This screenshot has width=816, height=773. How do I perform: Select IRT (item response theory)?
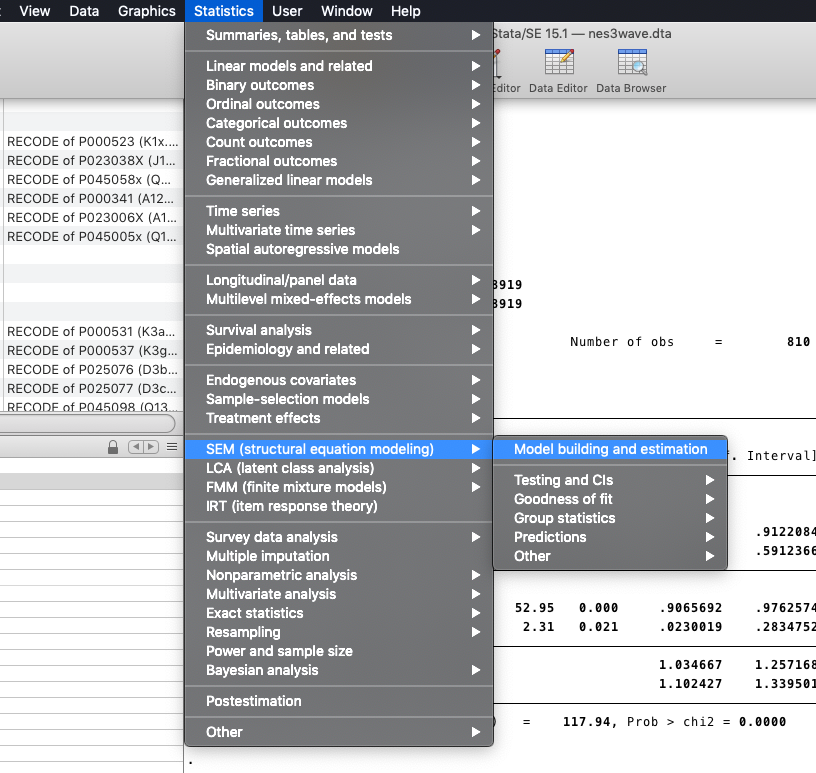click(339, 506)
